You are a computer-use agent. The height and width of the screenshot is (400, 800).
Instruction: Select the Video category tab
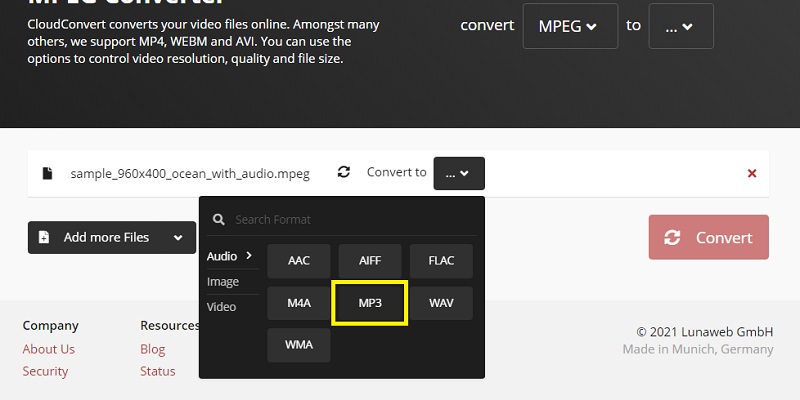coord(221,307)
